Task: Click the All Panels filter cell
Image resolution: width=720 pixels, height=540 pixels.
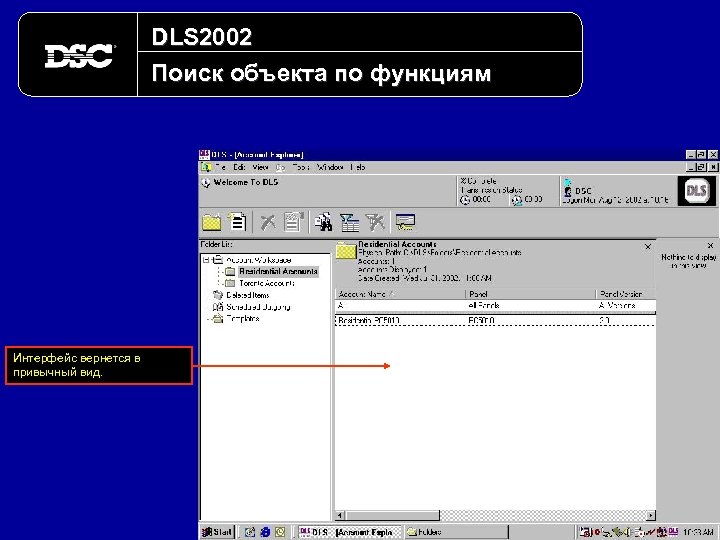Action: 530,306
